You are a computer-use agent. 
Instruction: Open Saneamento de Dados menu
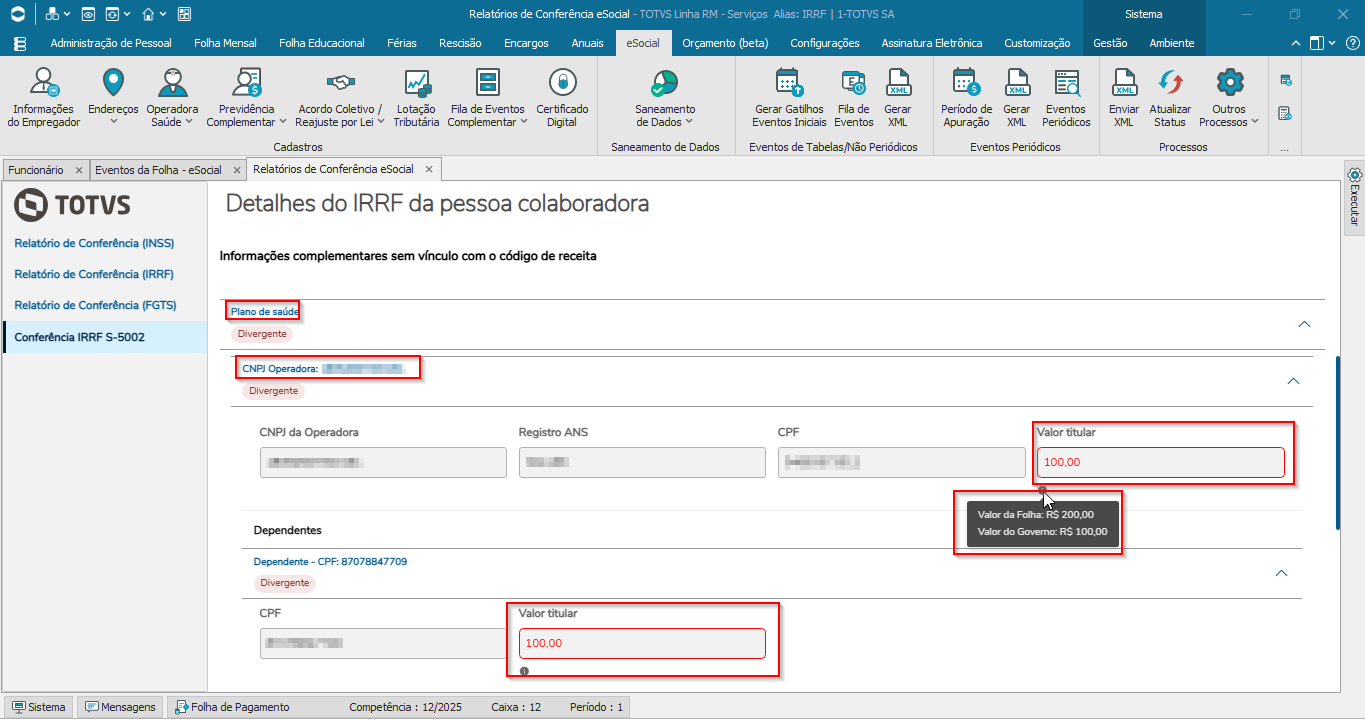(665, 98)
